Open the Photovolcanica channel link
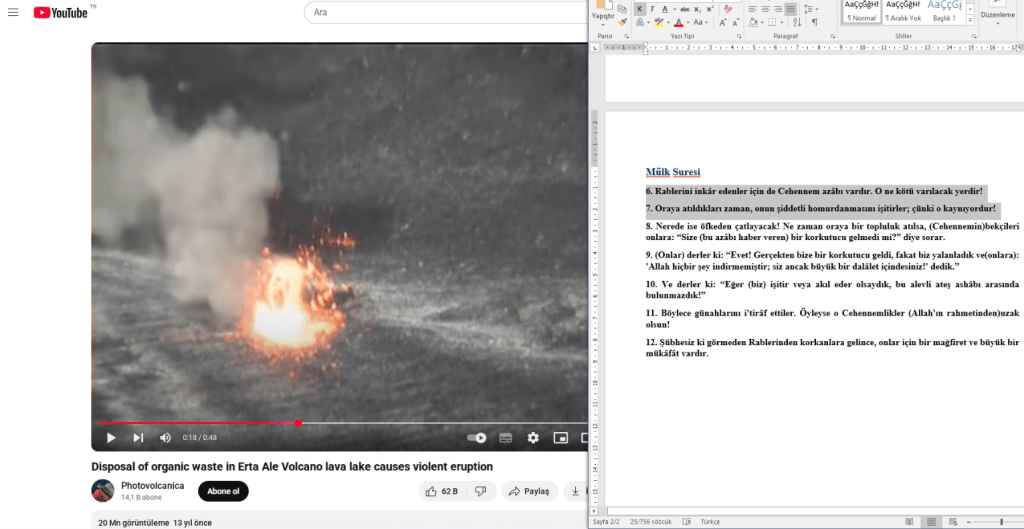Screen dimensions: 1024x529 (x=152, y=485)
